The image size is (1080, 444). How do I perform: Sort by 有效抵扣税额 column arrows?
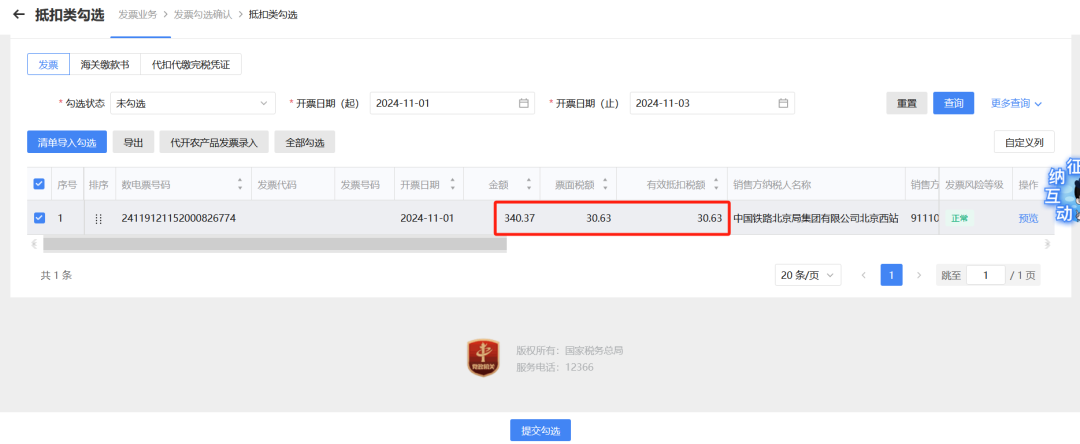[716, 184]
